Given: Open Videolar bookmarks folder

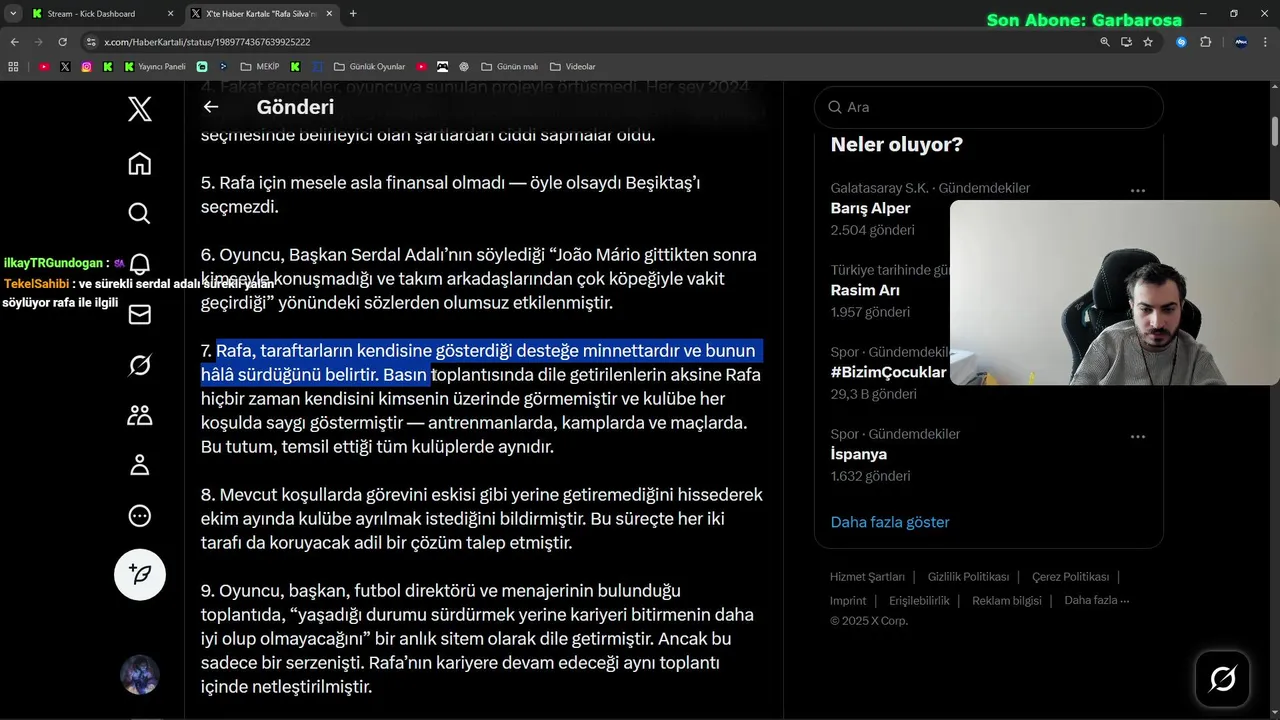Looking at the screenshot, I should pos(573,67).
